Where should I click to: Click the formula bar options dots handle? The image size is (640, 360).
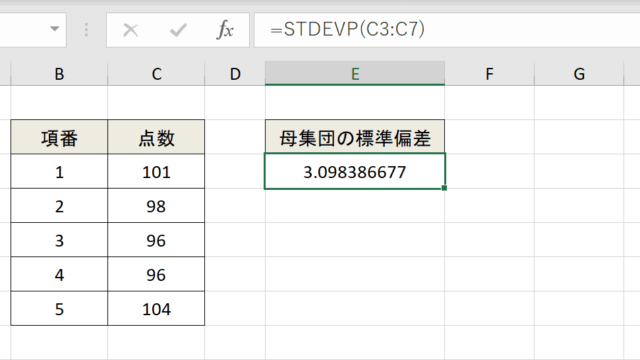click(x=86, y=30)
